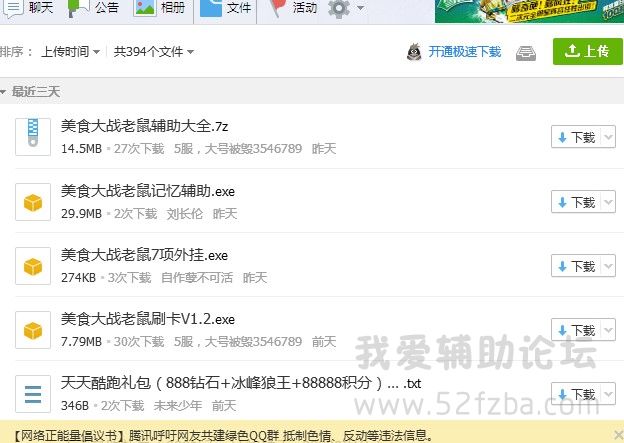Click the 开通极速下载 link

click(464, 52)
